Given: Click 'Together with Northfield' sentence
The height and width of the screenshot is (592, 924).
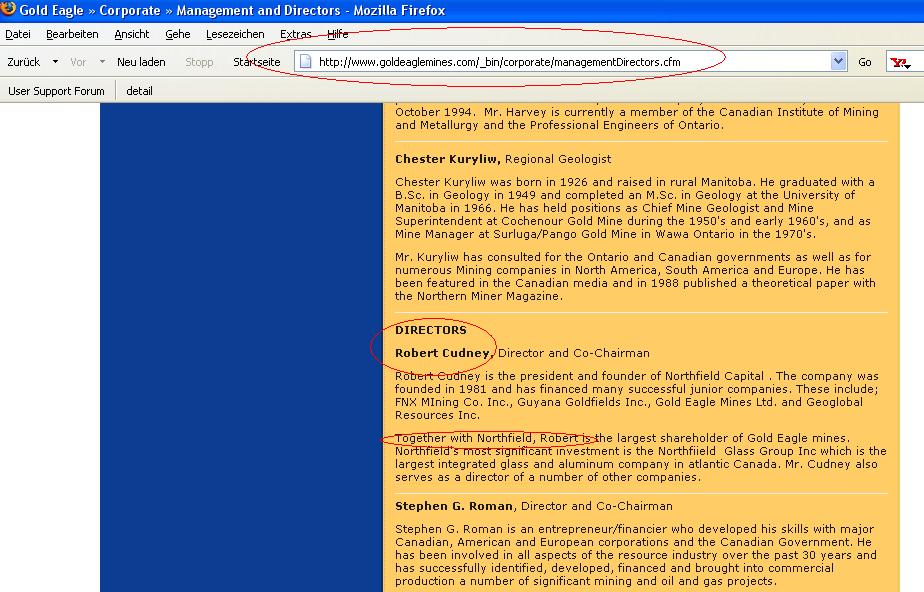Looking at the screenshot, I should click(x=622, y=438).
